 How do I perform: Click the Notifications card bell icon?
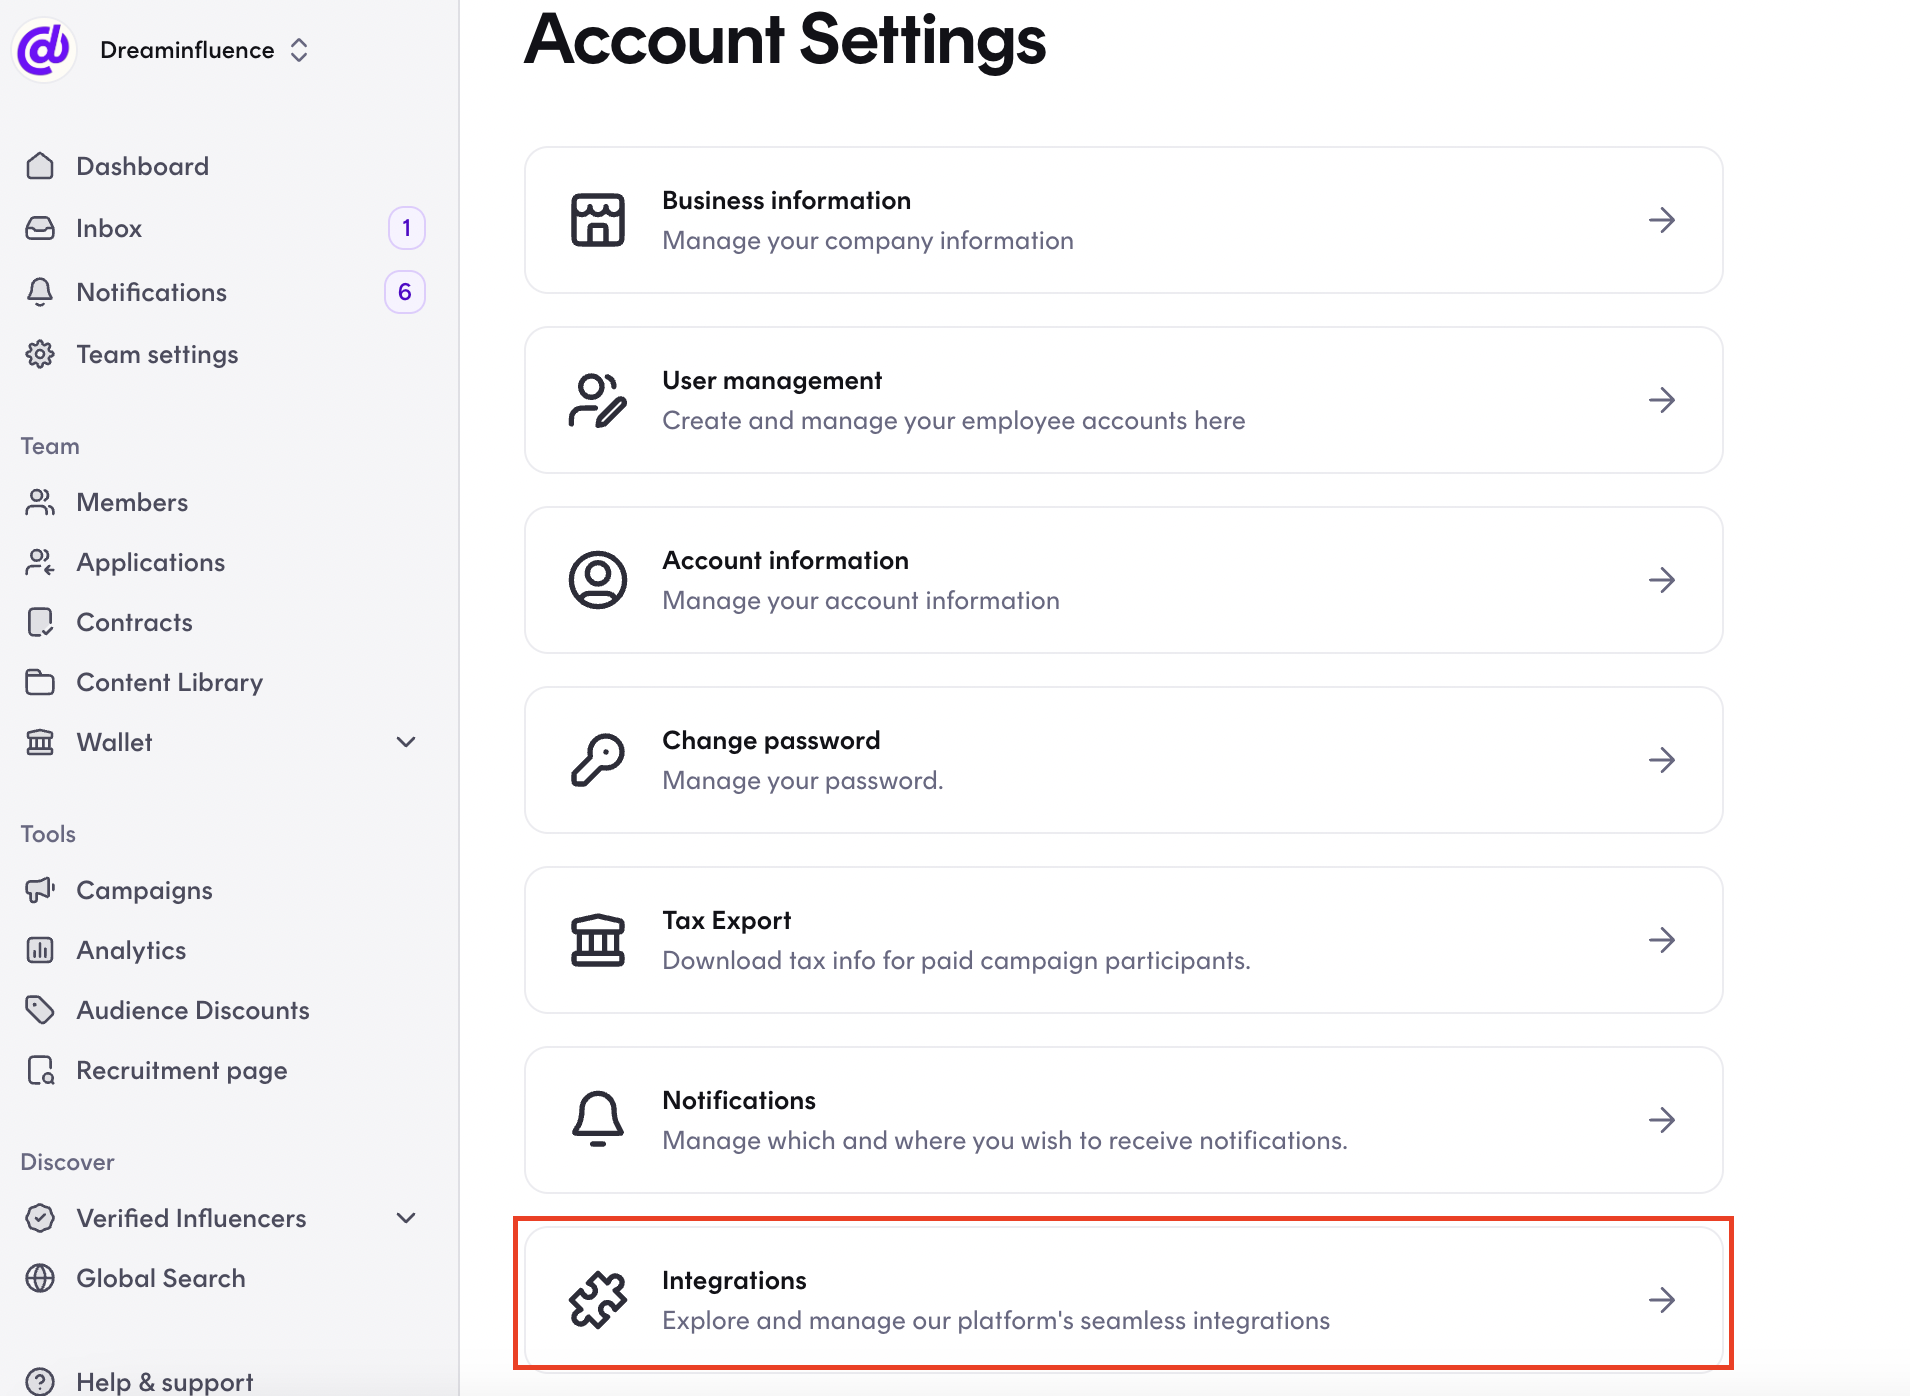598,1119
